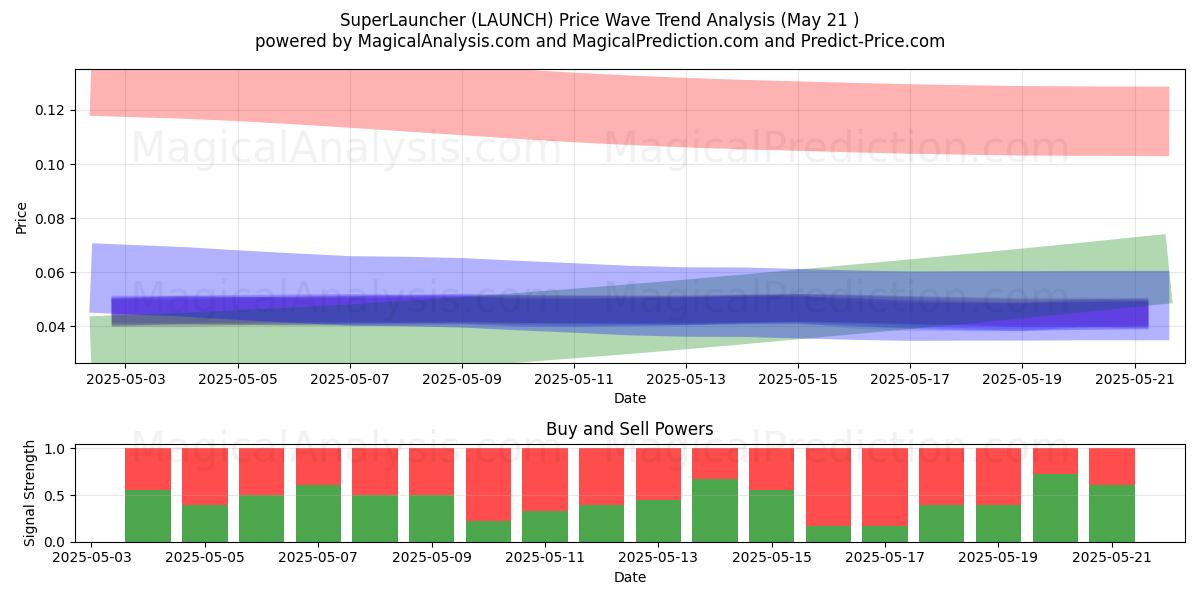Click 2025-05-03 on the price chart axis
1200x600 pixels.
click(x=126, y=380)
